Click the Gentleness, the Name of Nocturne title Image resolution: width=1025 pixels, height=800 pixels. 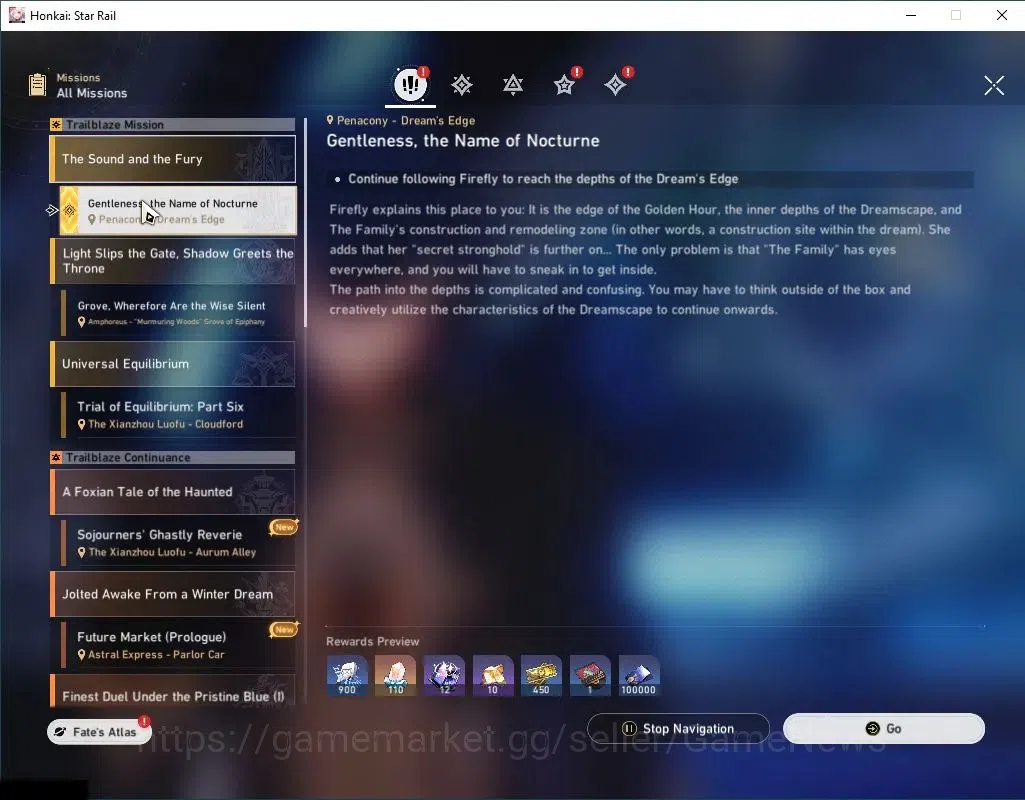point(463,141)
